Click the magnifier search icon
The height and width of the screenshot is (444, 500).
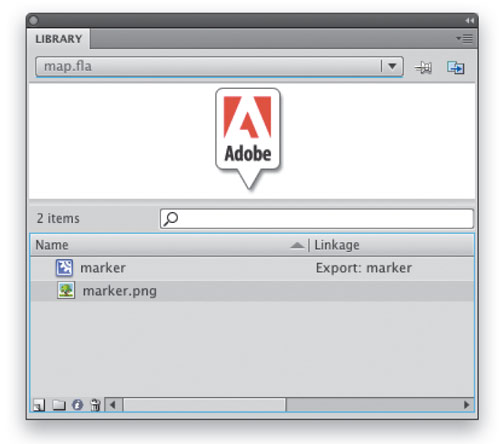pos(171,219)
